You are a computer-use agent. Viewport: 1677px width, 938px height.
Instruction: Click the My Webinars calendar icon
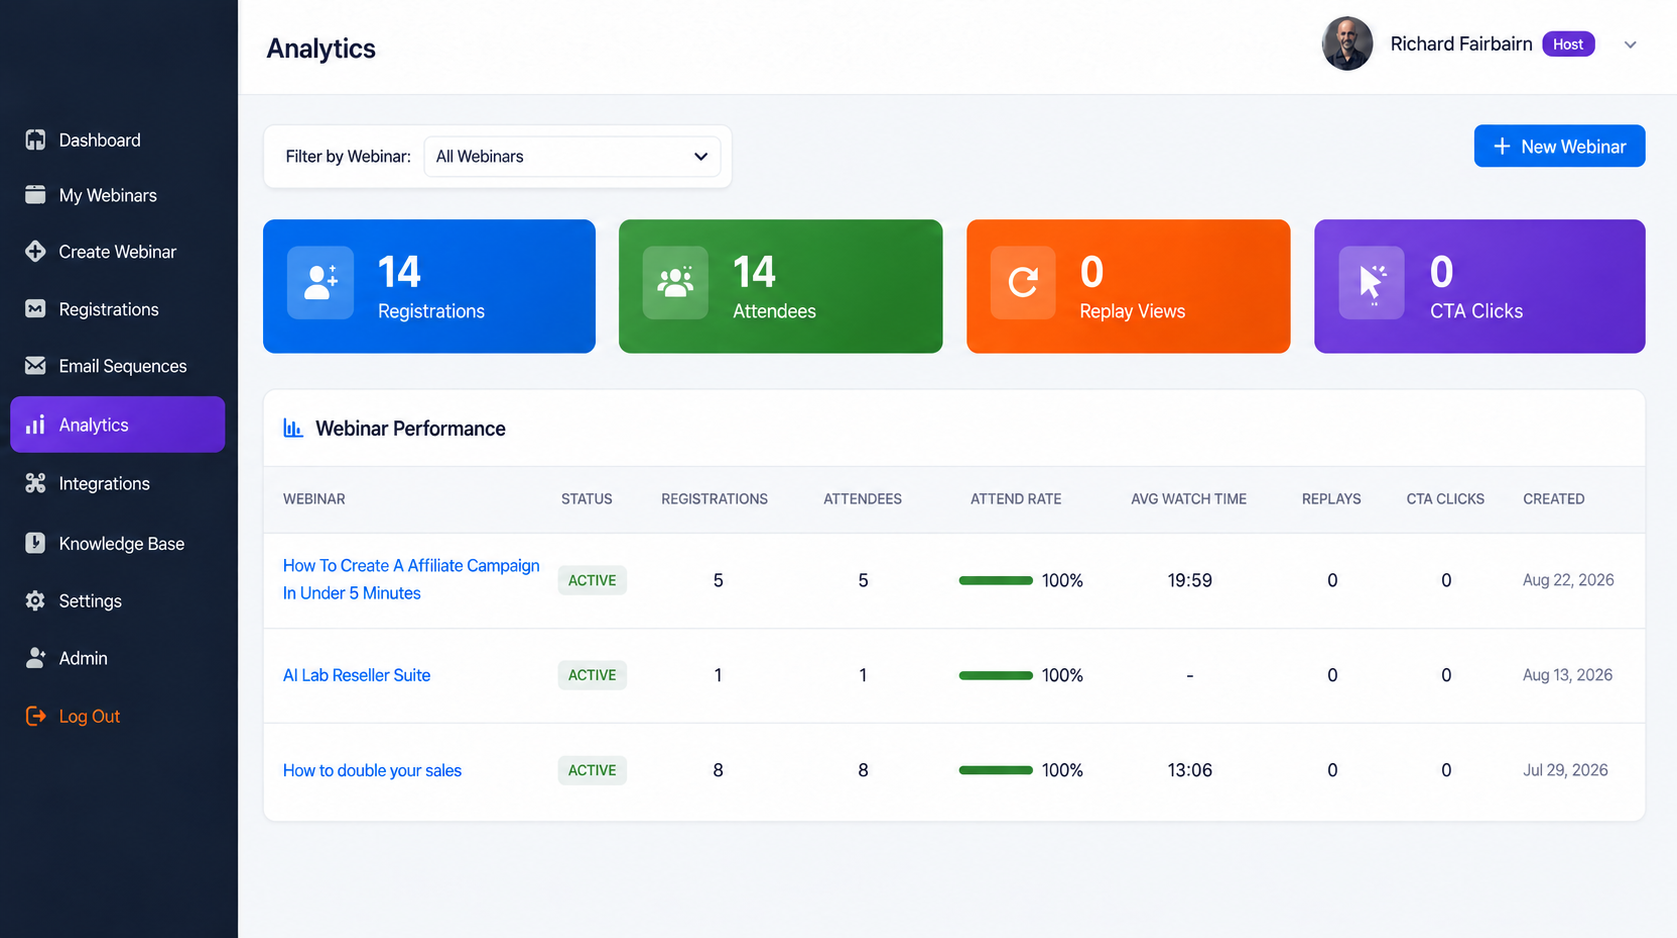click(35, 195)
